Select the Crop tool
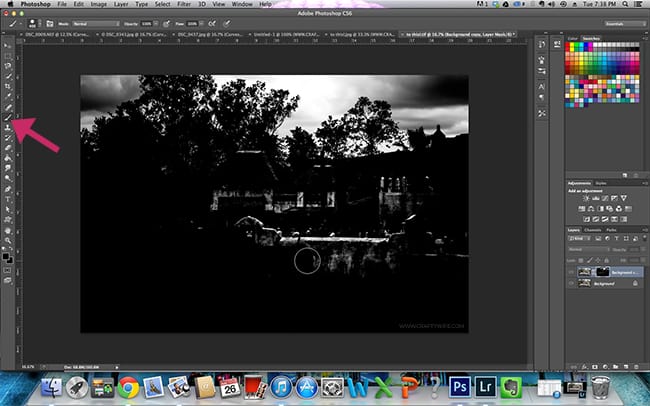650x406 pixels. click(7, 86)
